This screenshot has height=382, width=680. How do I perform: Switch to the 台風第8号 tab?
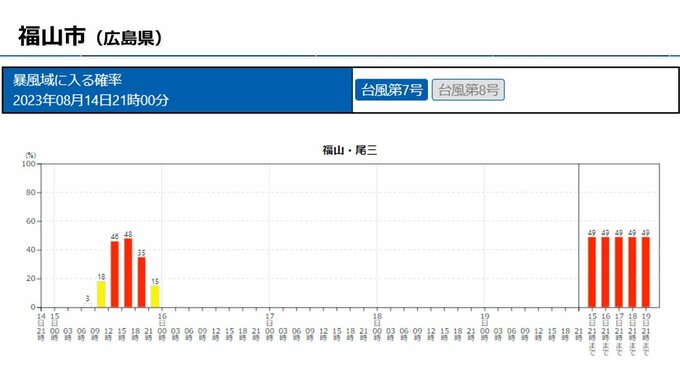point(468,90)
